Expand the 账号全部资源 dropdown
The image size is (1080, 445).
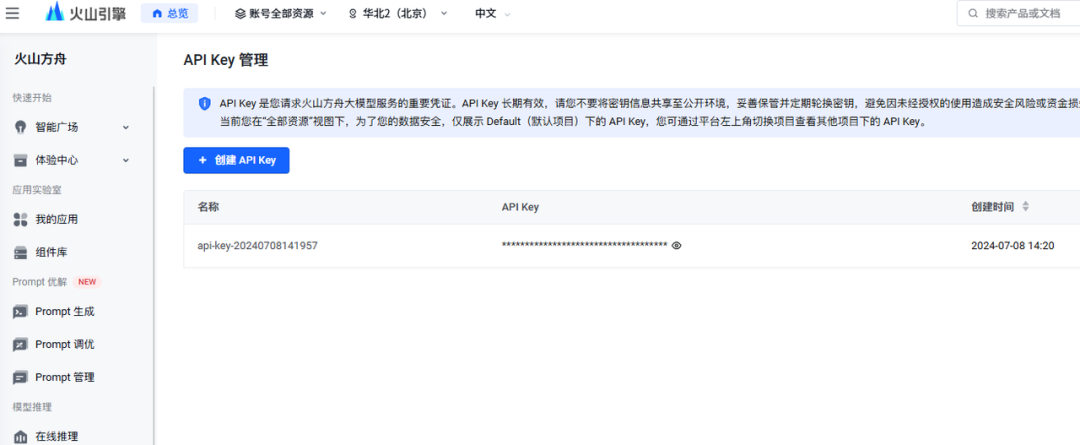[280, 13]
